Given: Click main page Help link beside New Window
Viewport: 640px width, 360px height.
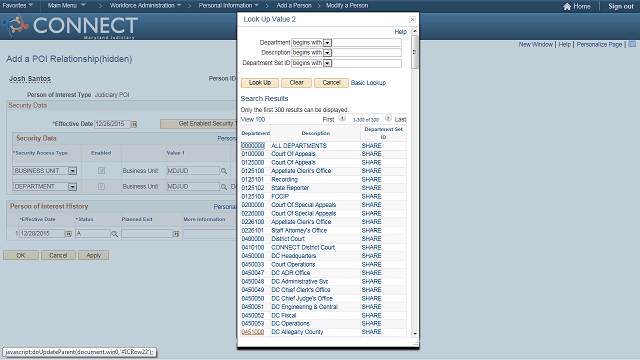Looking at the screenshot, I should point(564,44).
